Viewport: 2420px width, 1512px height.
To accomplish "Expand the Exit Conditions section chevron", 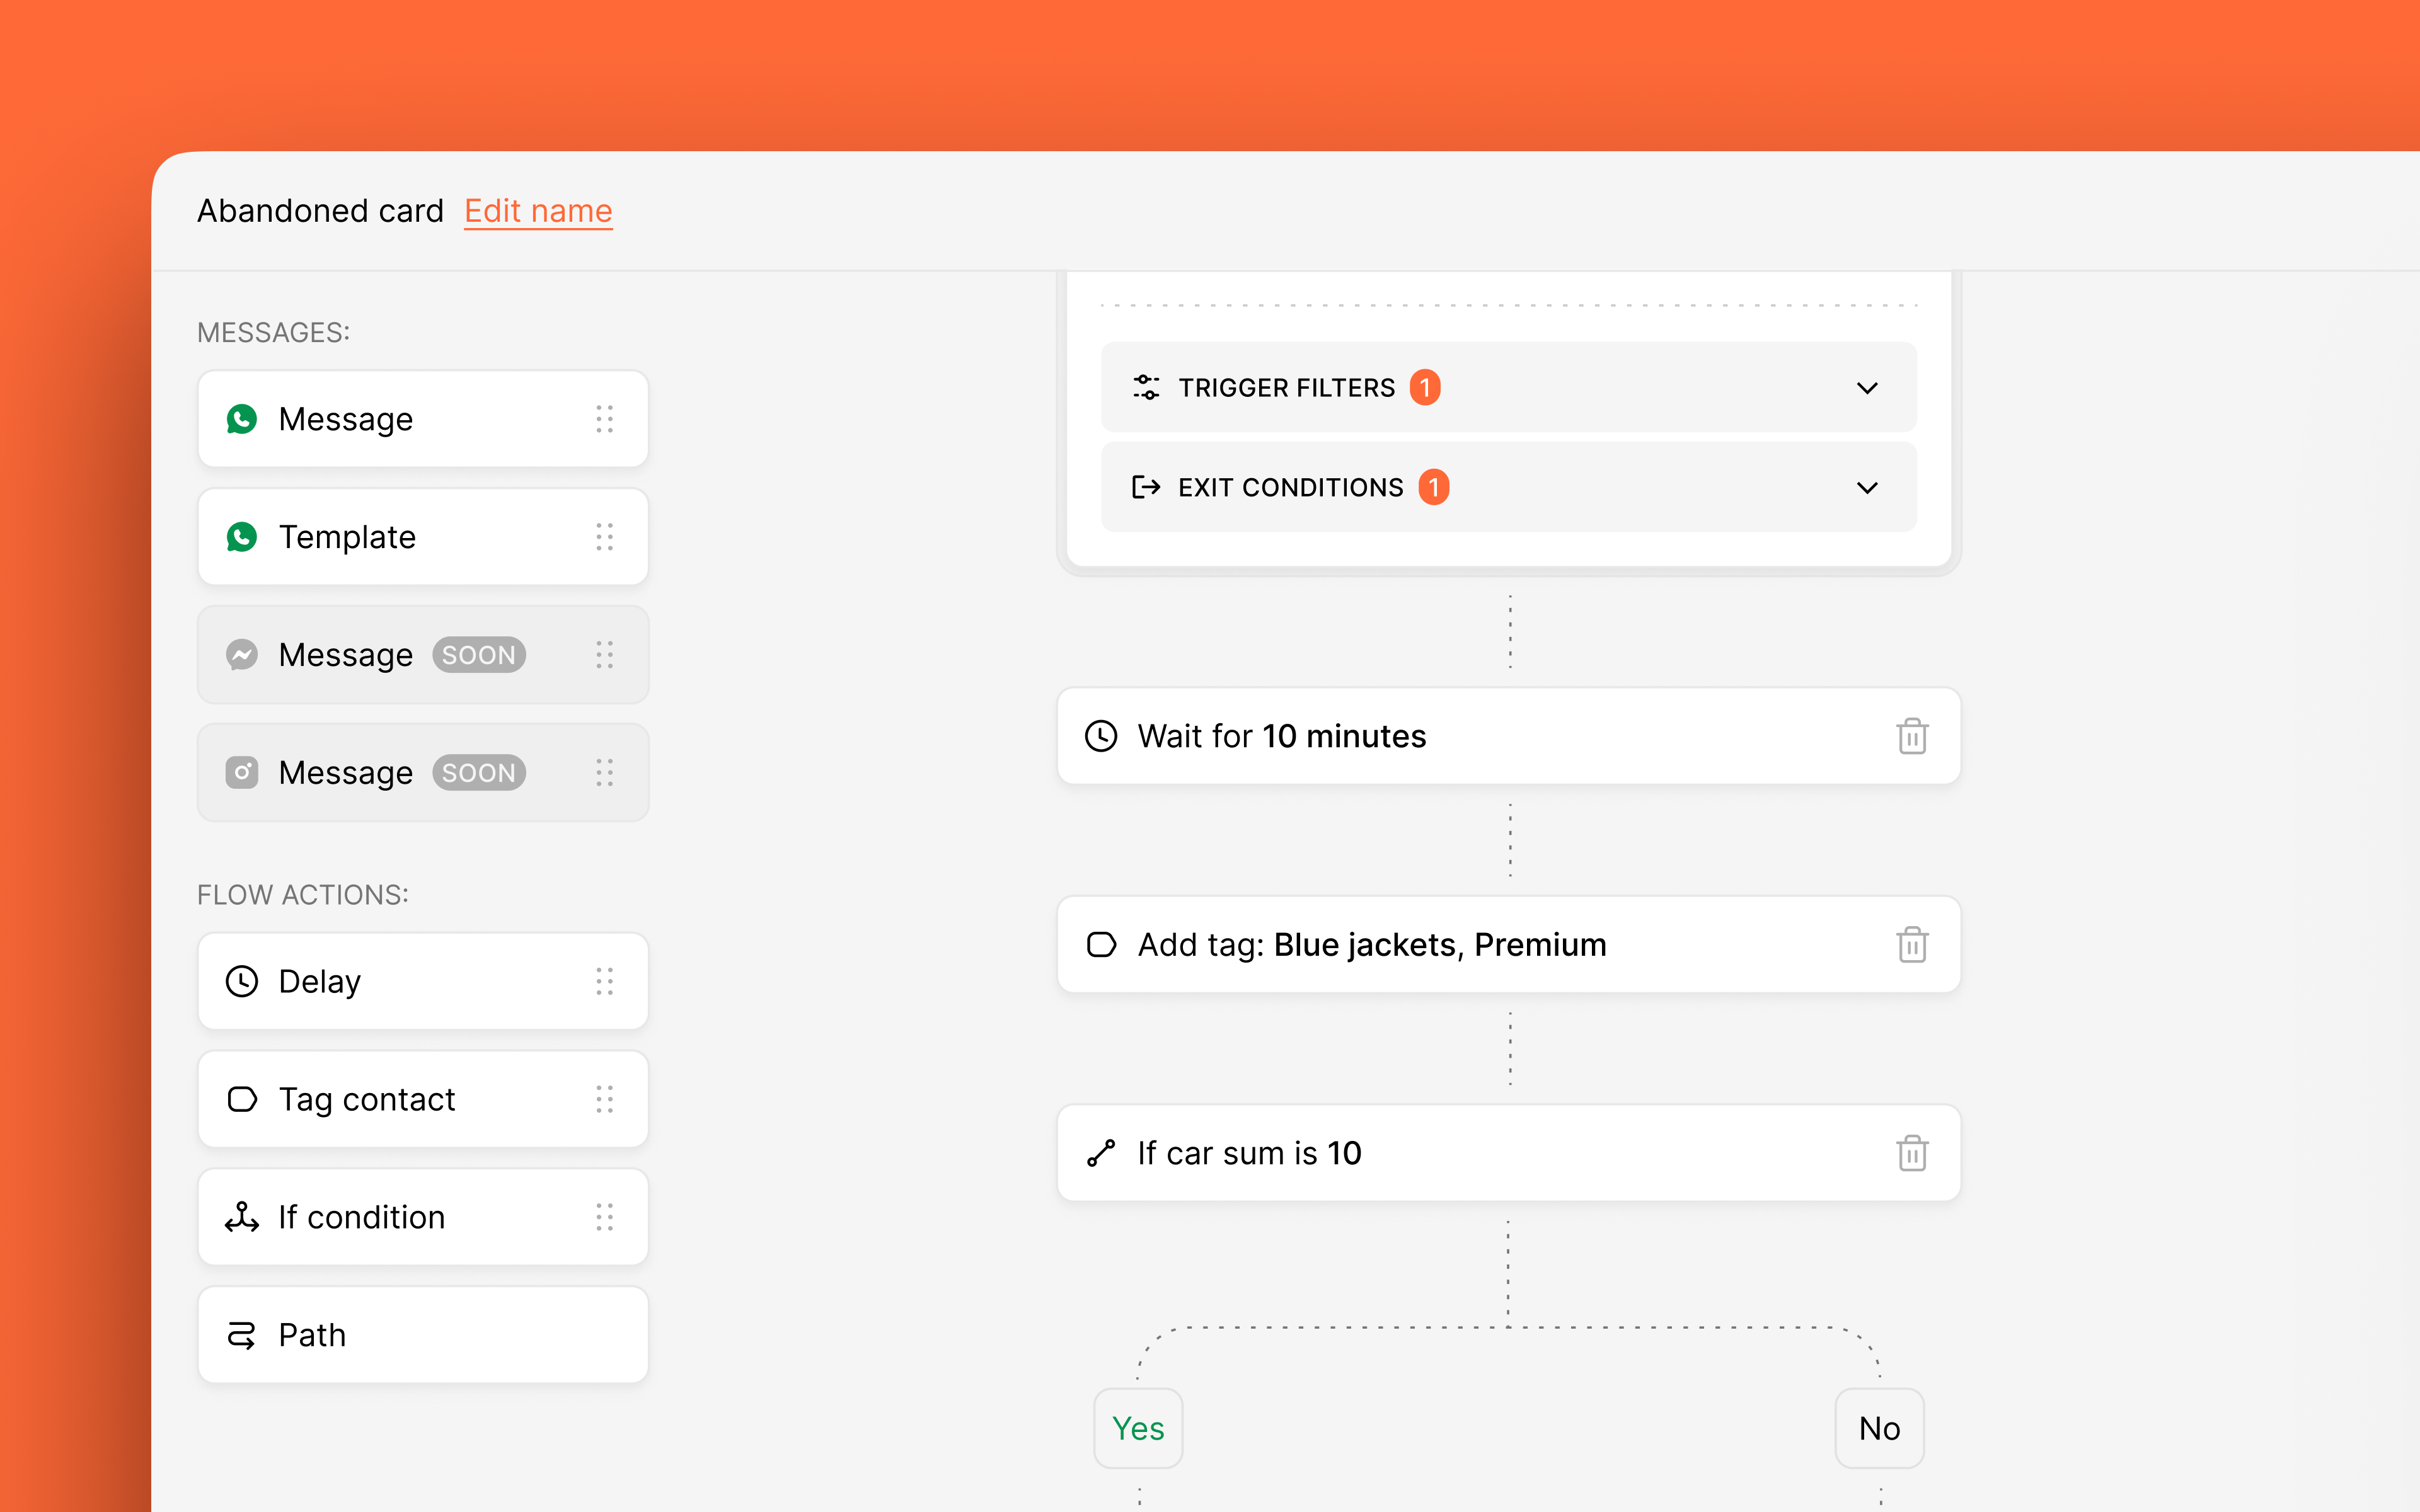I will tap(1867, 488).
